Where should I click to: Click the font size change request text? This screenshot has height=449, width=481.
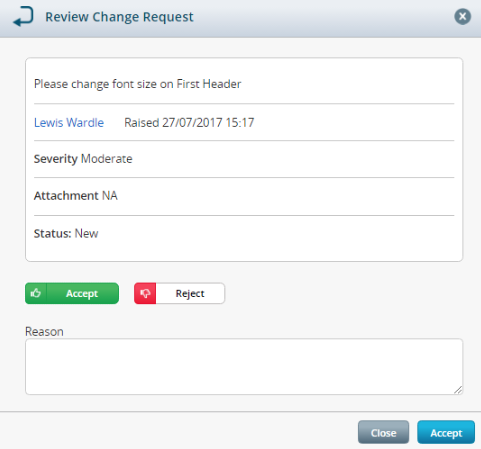tap(138, 84)
